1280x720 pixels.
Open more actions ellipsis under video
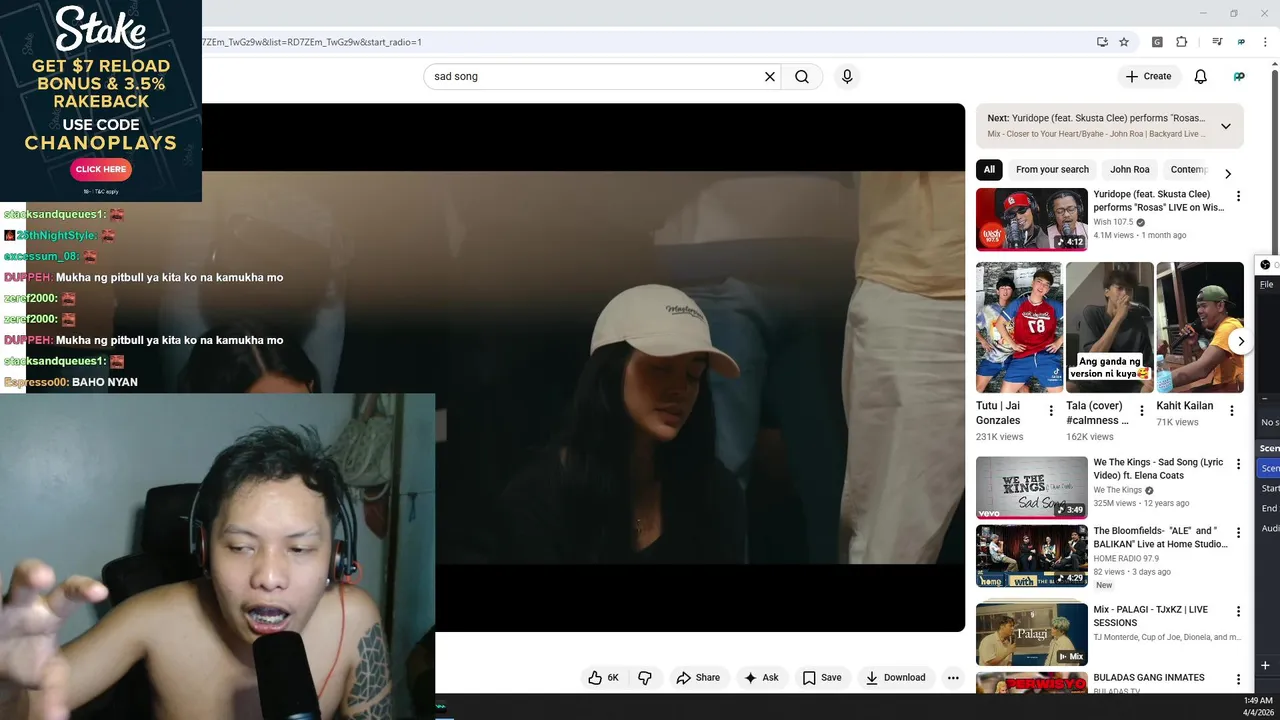tap(953, 678)
